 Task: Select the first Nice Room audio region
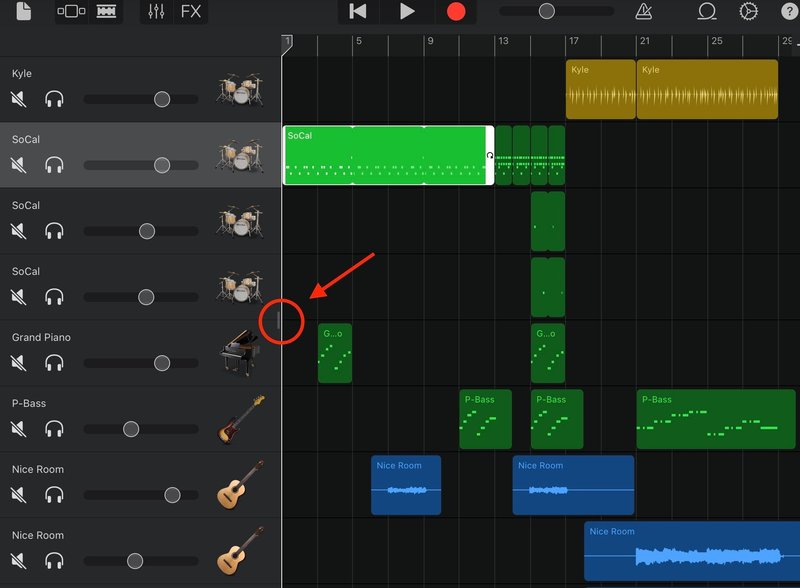406,485
